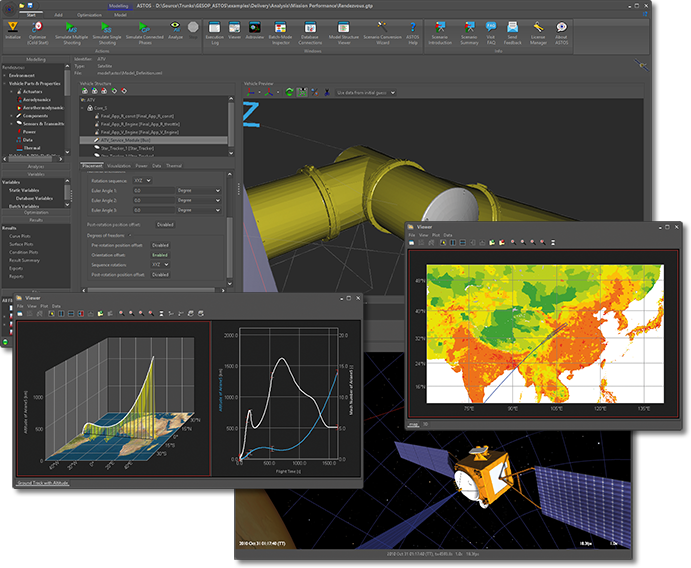Toggle Pre-rotation position offset Disabled button

coord(160,245)
